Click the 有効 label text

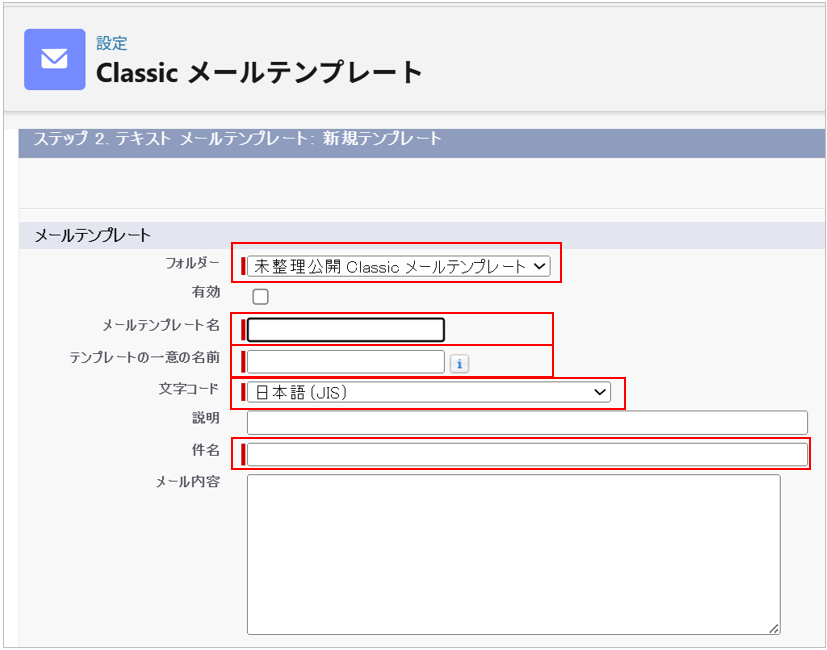205,293
